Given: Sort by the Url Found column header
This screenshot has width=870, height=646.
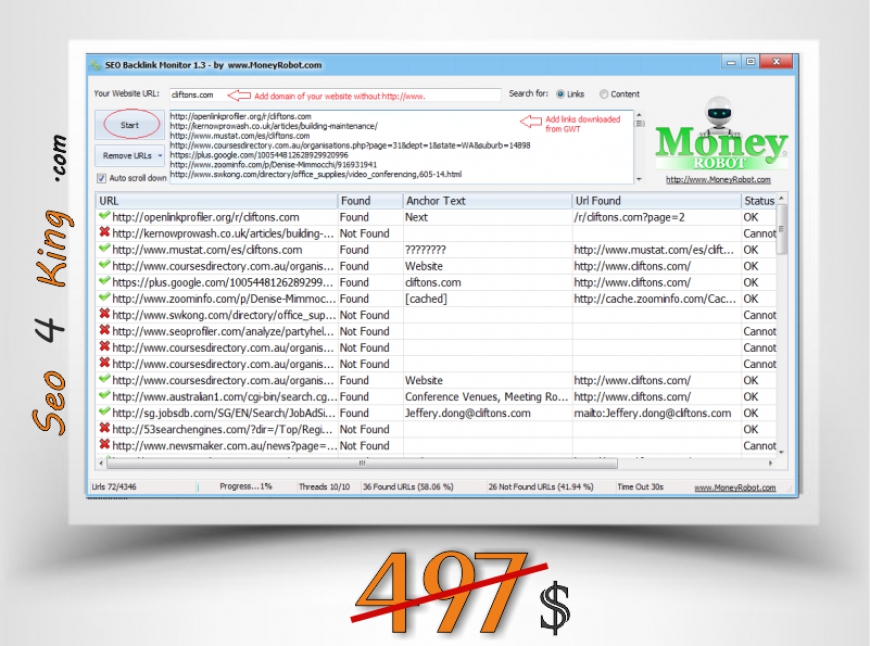Looking at the screenshot, I should pyautogui.click(x=656, y=201).
